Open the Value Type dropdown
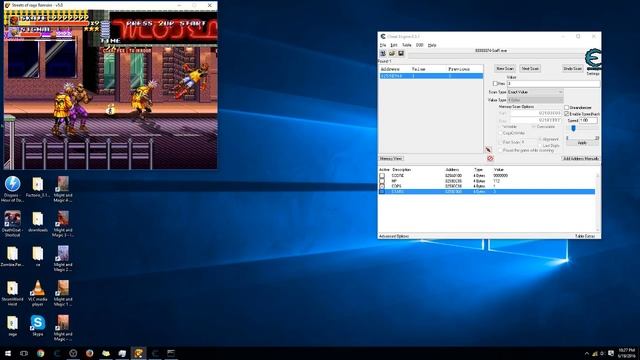The width and height of the screenshot is (640, 360). coord(535,100)
